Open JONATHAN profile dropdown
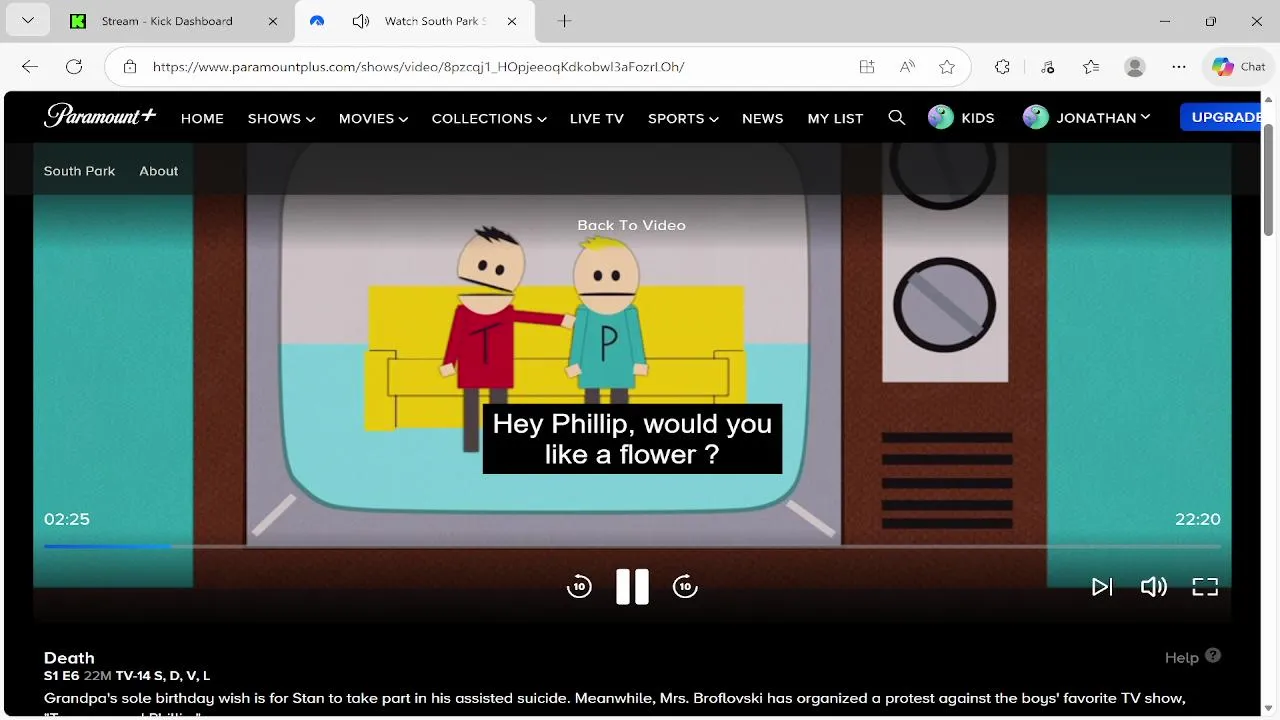The height and width of the screenshot is (720, 1280). (x=1086, y=118)
